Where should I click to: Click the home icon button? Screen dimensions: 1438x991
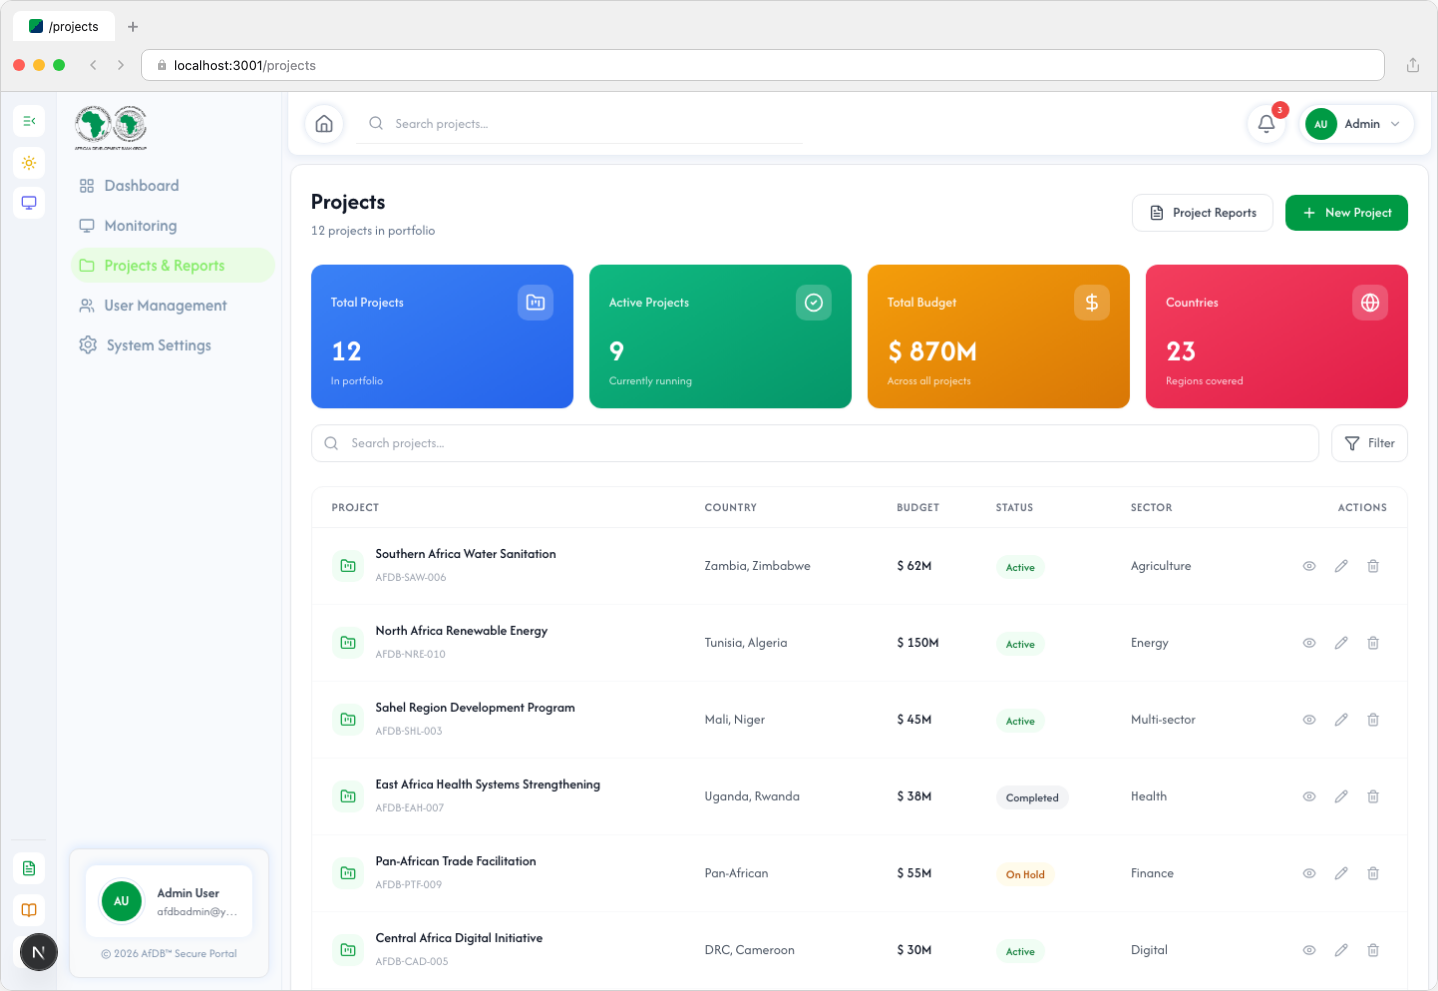tap(324, 124)
